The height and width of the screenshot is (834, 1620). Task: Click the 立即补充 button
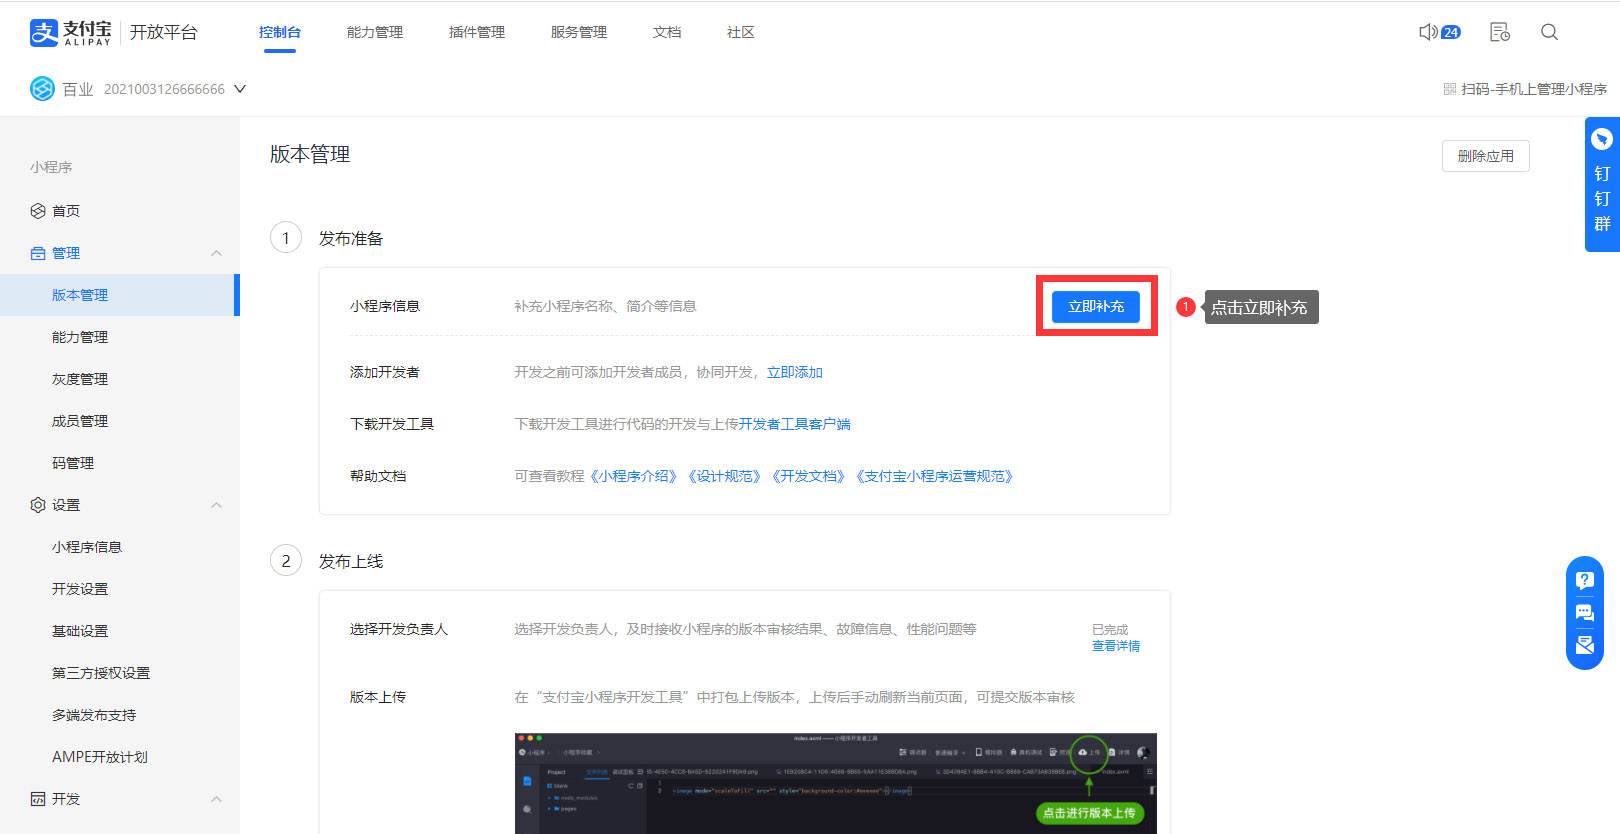(x=1095, y=306)
